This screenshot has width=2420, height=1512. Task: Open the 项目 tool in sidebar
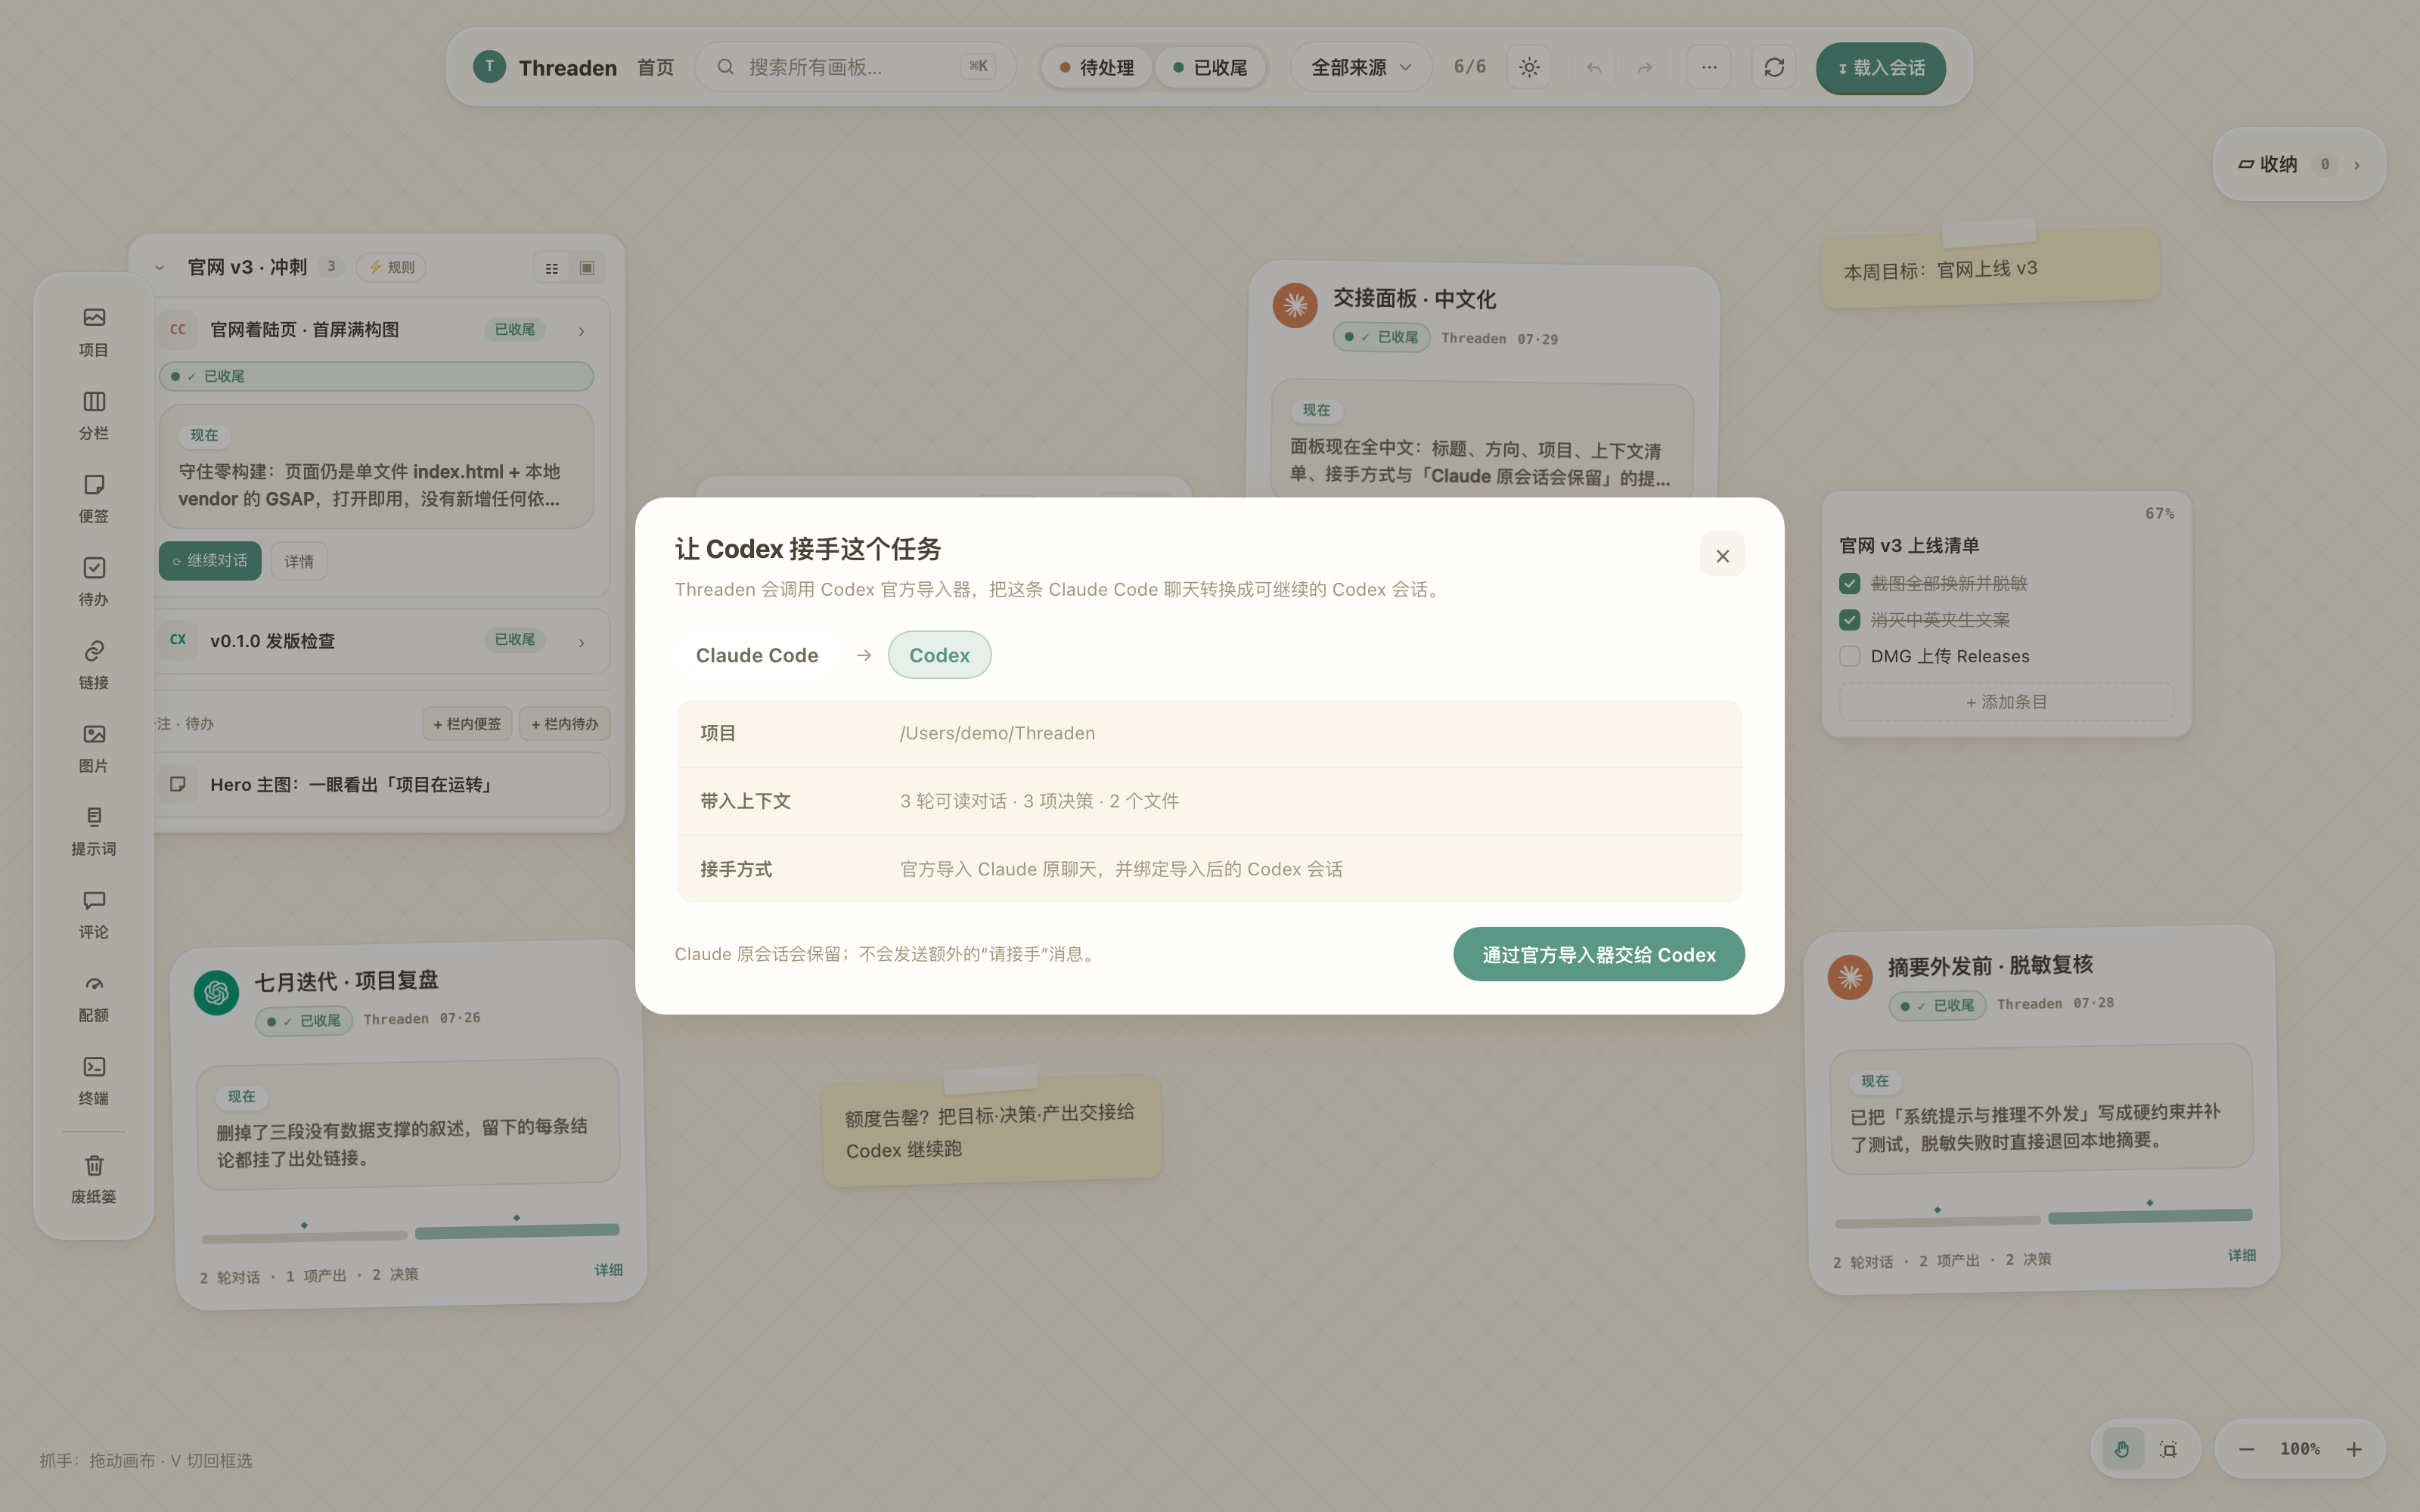click(94, 332)
